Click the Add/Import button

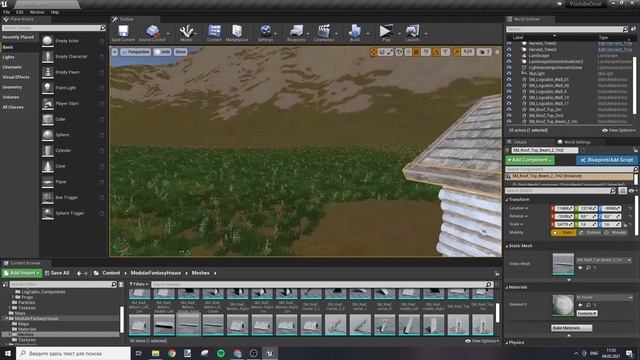pos(22,273)
